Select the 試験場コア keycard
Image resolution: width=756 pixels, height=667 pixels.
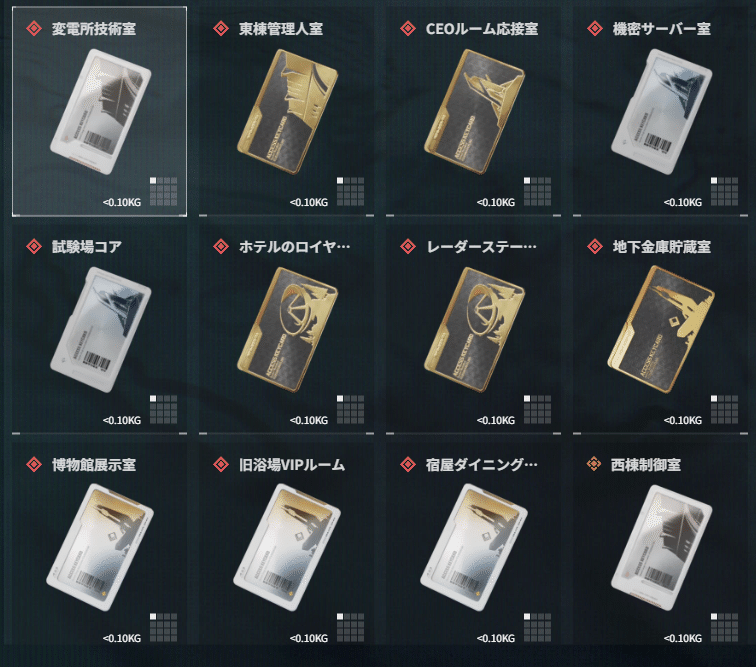click(x=101, y=329)
